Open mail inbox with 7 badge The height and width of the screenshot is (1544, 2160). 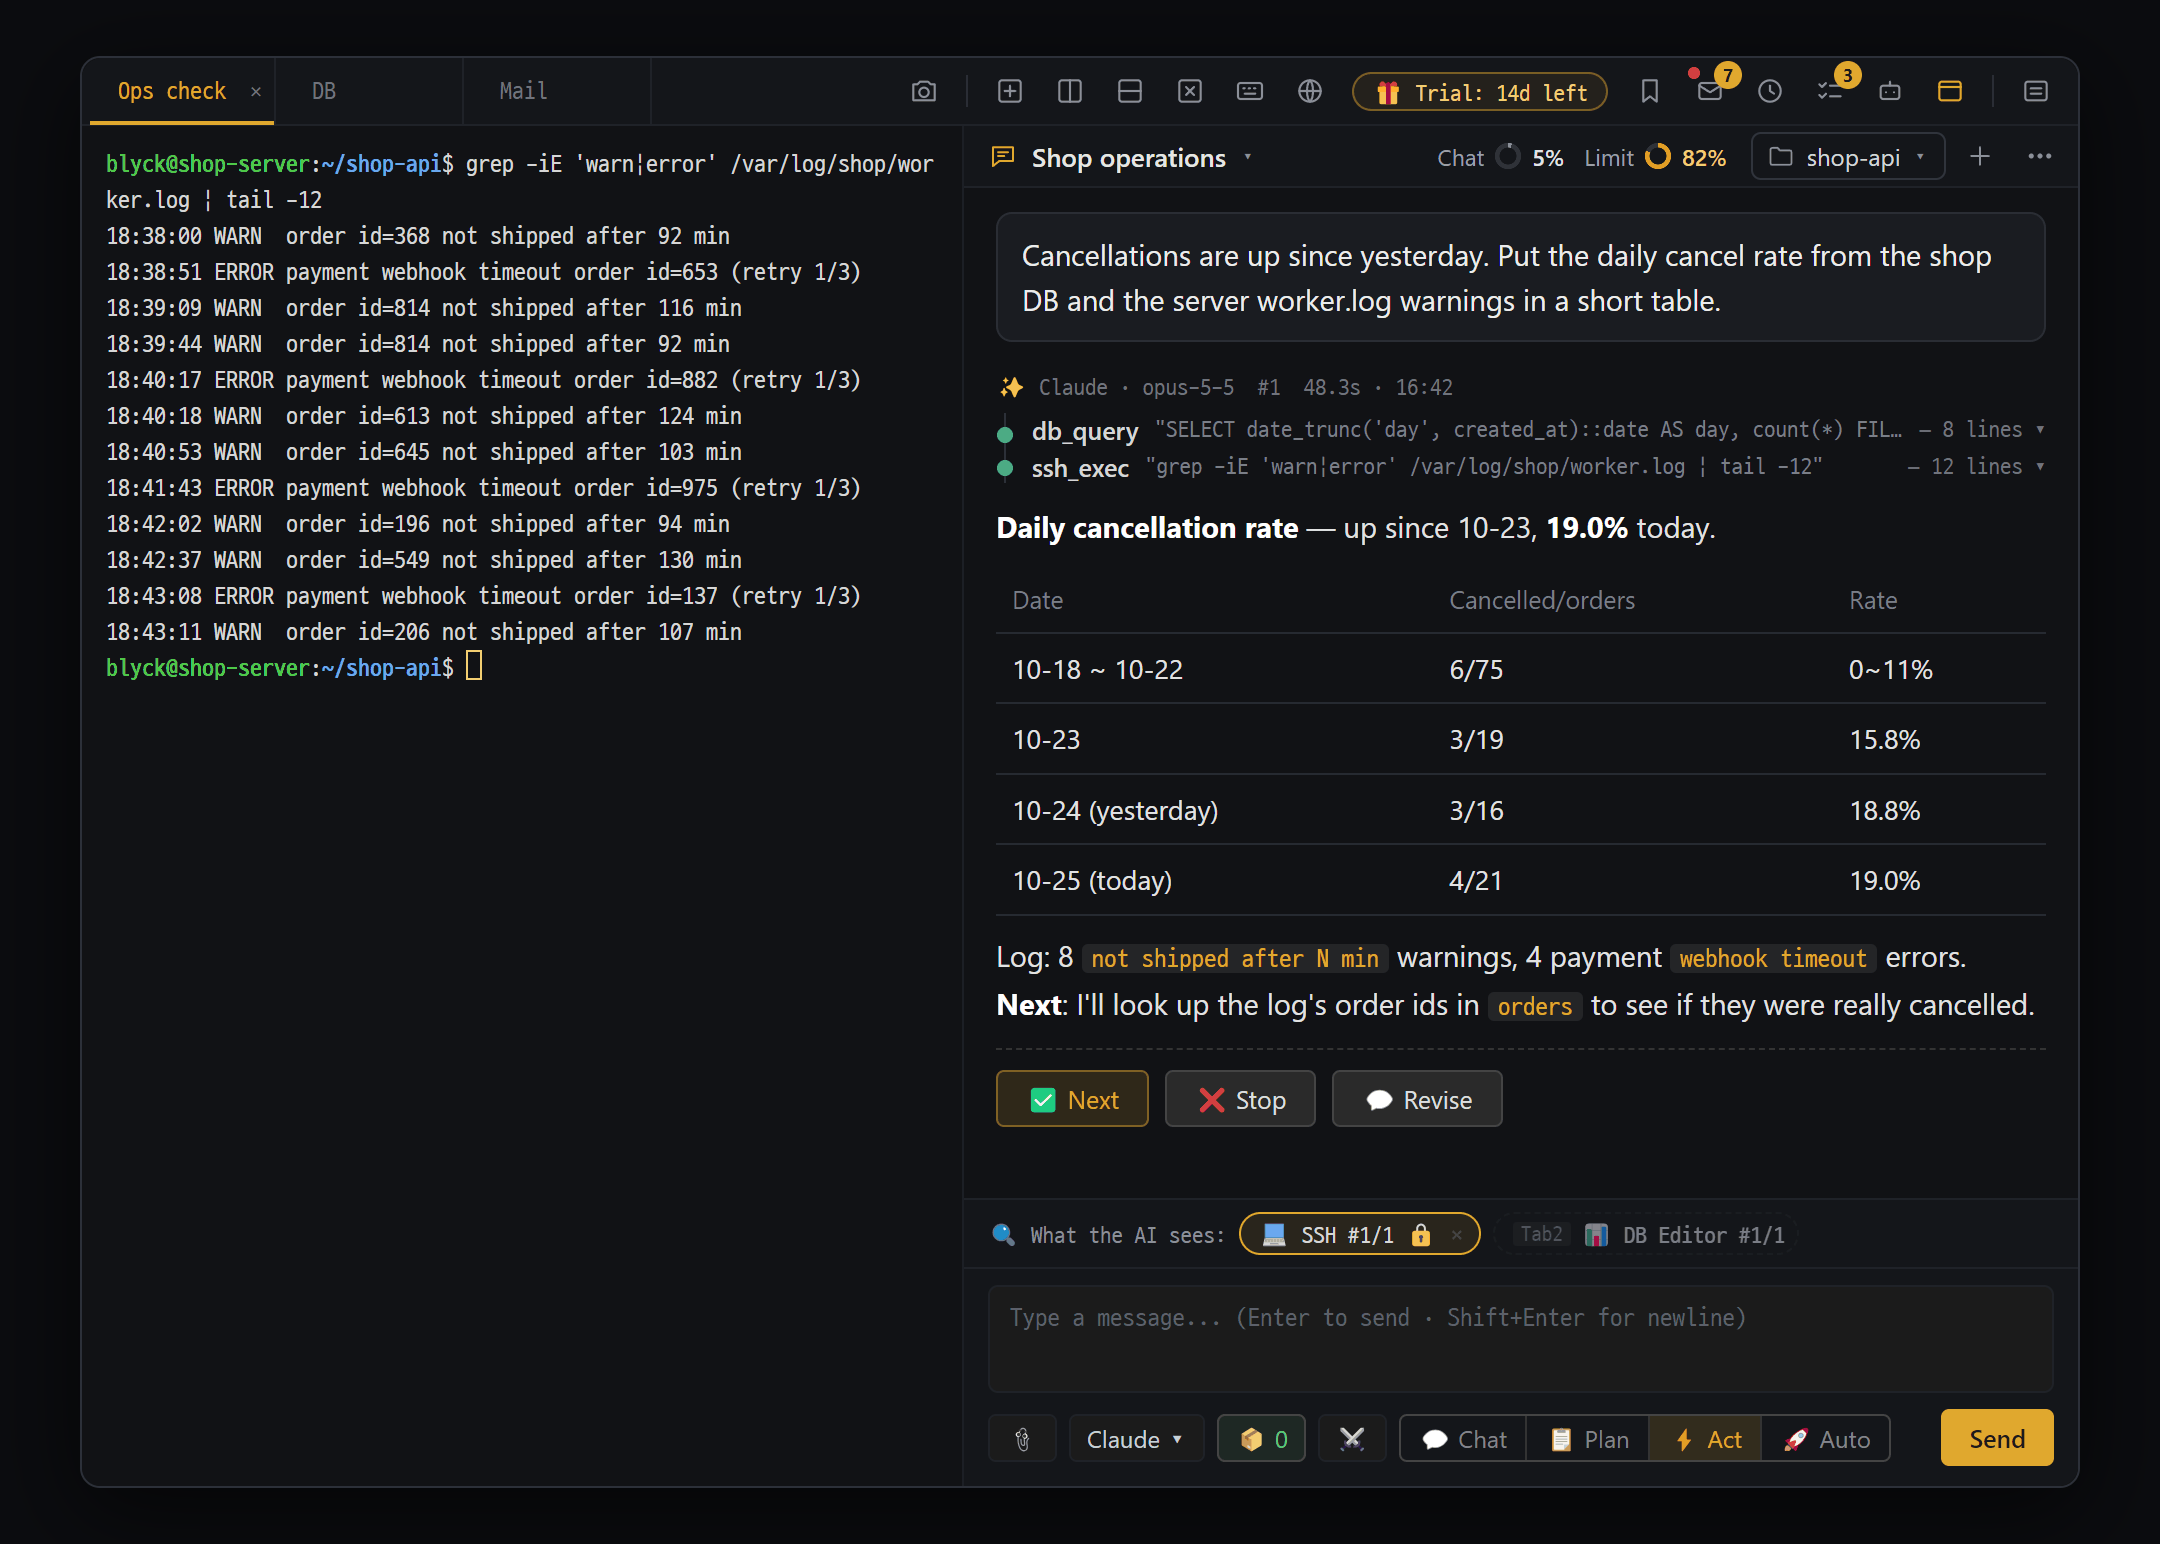click(1710, 92)
